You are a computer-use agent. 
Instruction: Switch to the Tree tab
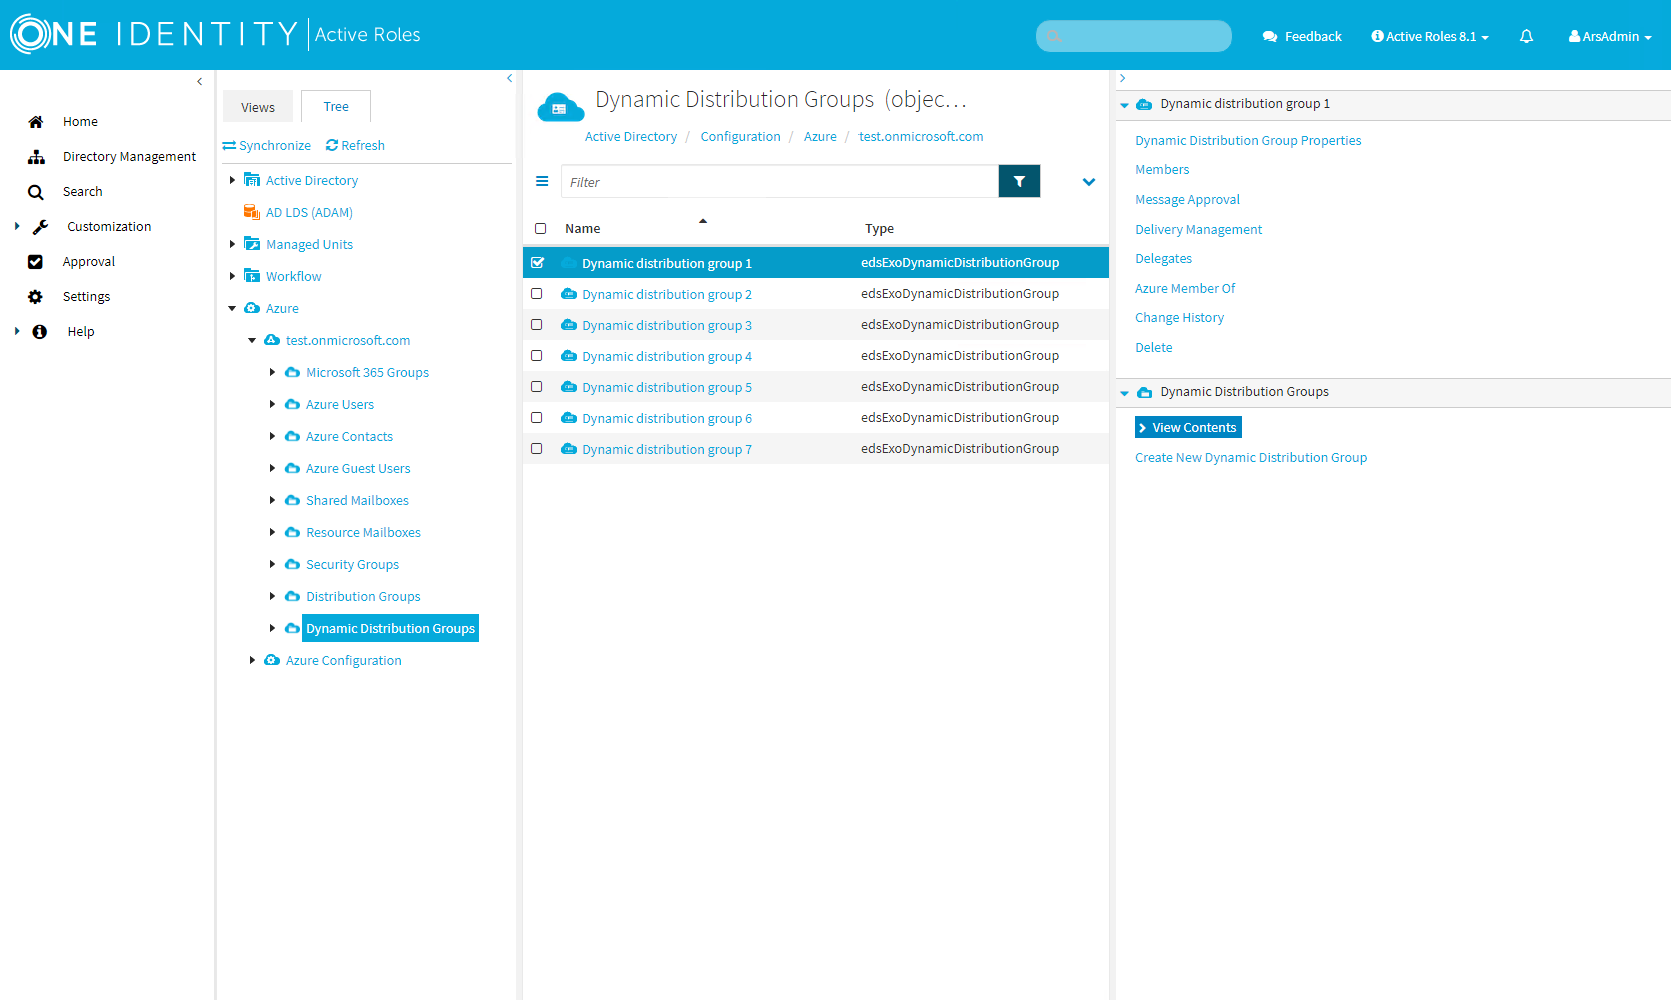point(336,106)
